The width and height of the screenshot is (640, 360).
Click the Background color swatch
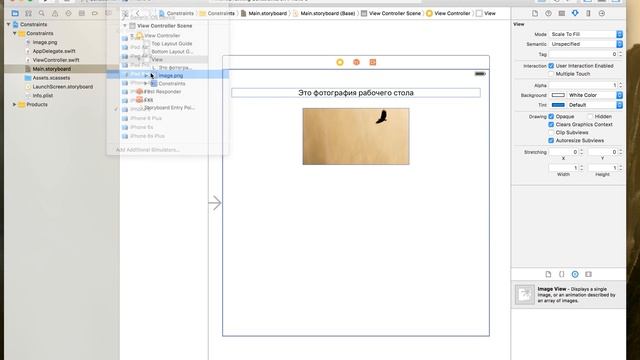(x=558, y=95)
